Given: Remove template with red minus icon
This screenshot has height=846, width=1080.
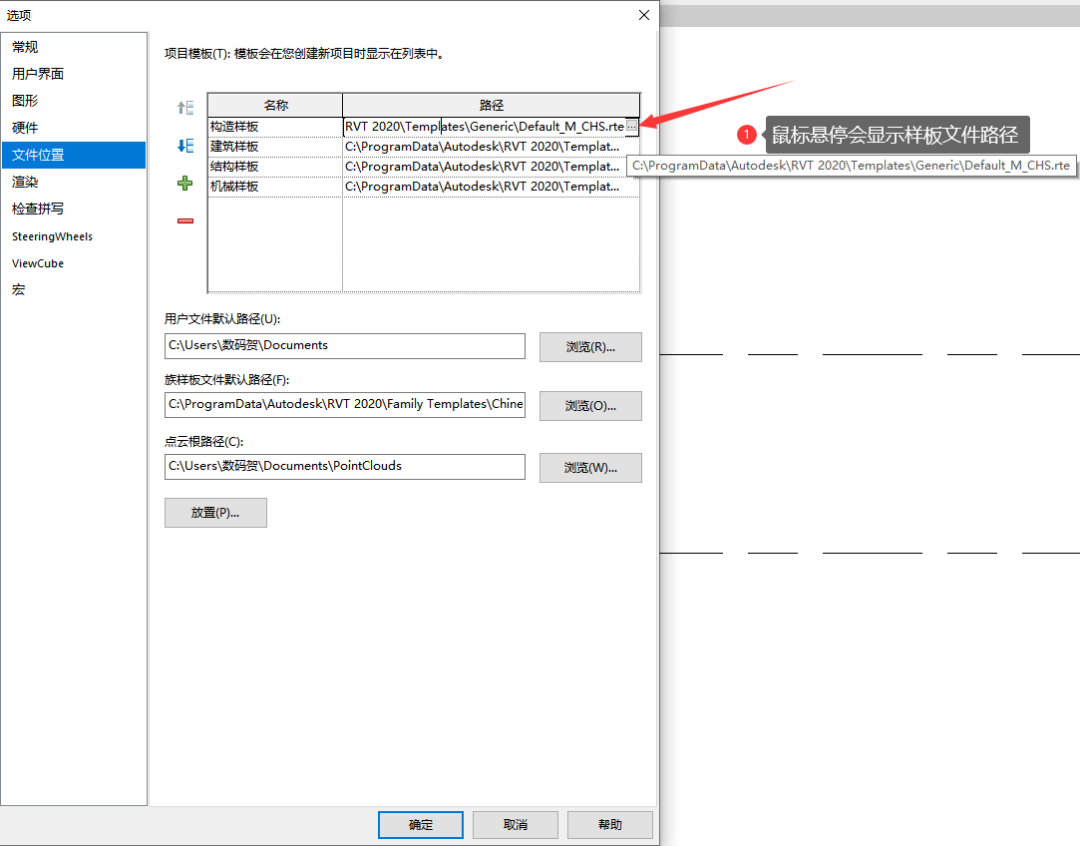Looking at the screenshot, I should tap(185, 220).
